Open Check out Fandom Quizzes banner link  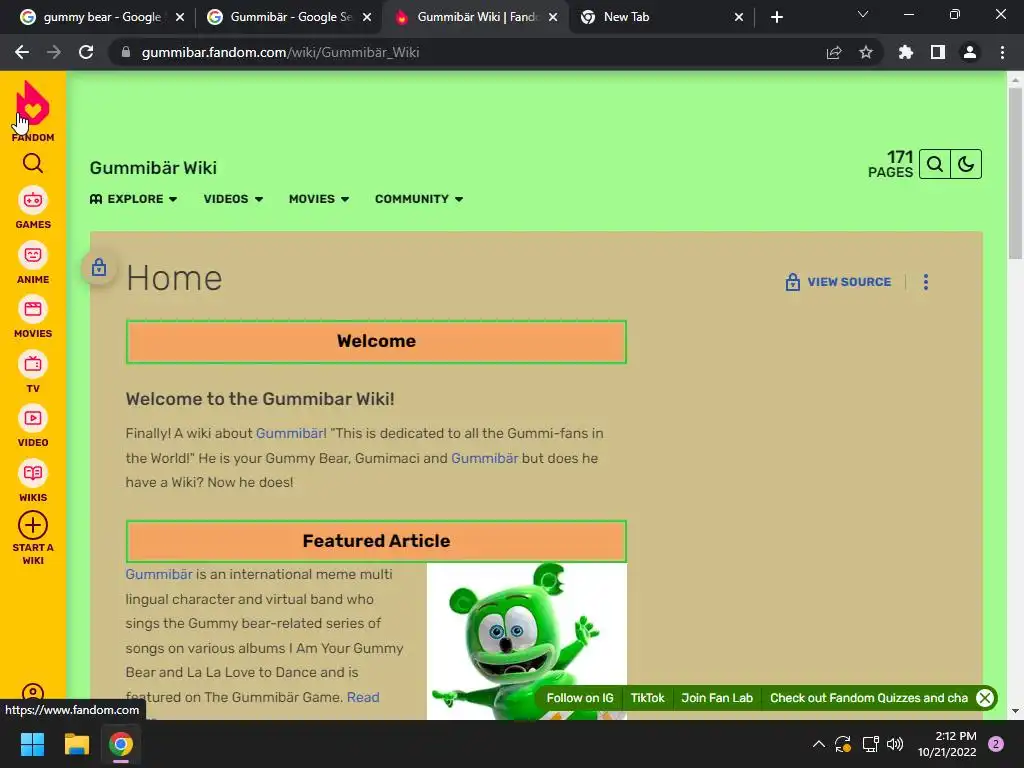[869, 697]
